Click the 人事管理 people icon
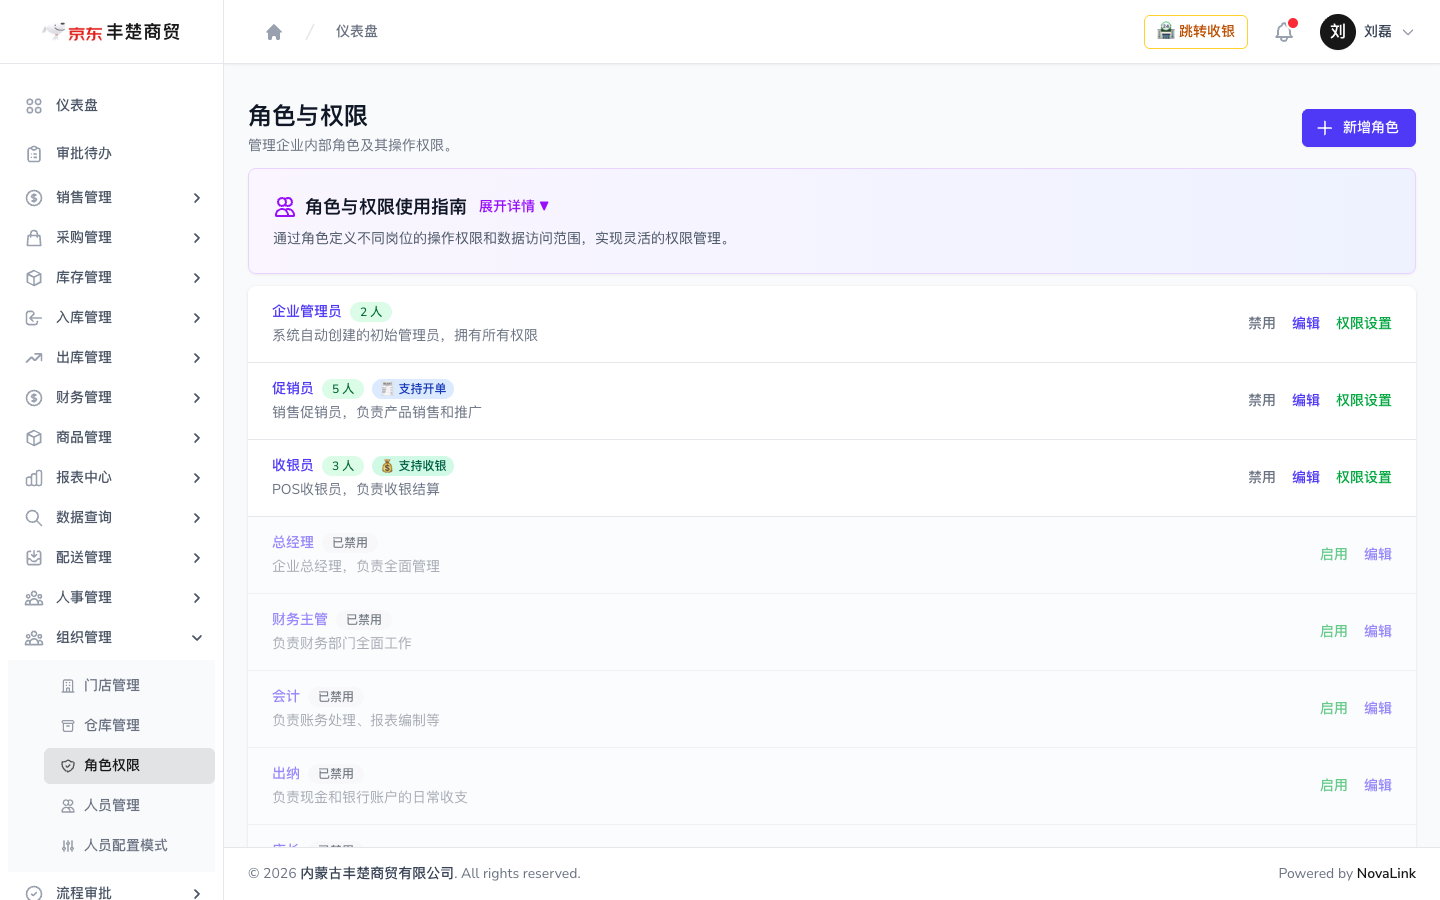1440x900 pixels. click(x=34, y=598)
